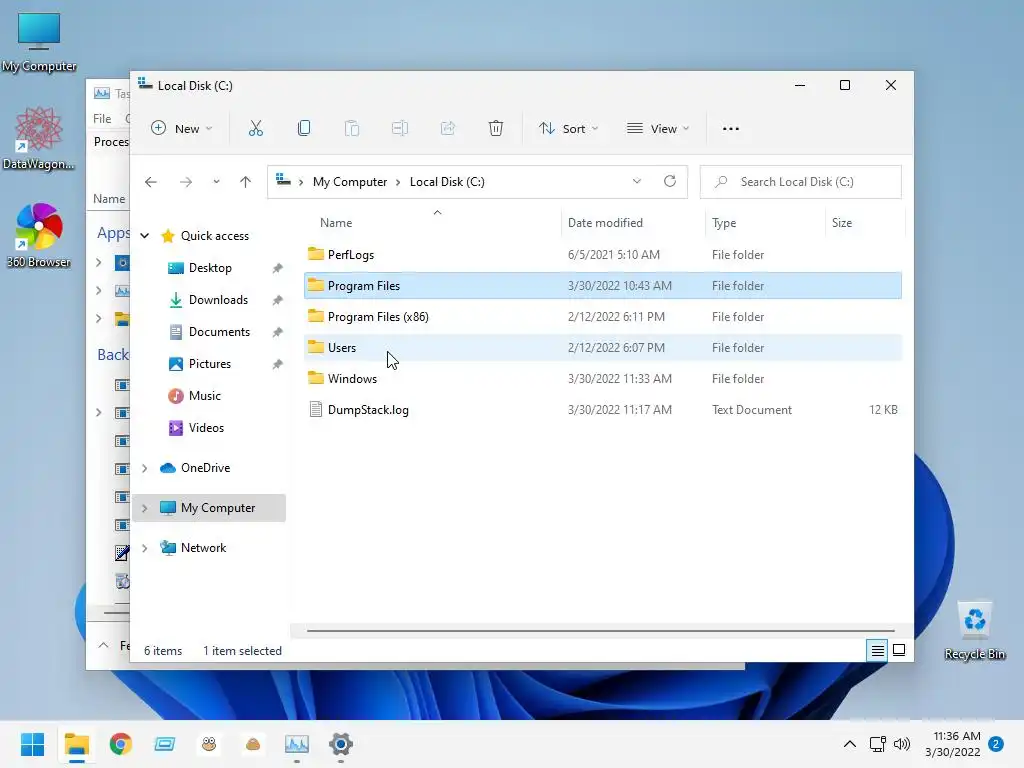Select the Recycle Bin desktop icon
Image resolution: width=1024 pixels, height=768 pixels.
pyautogui.click(x=974, y=630)
